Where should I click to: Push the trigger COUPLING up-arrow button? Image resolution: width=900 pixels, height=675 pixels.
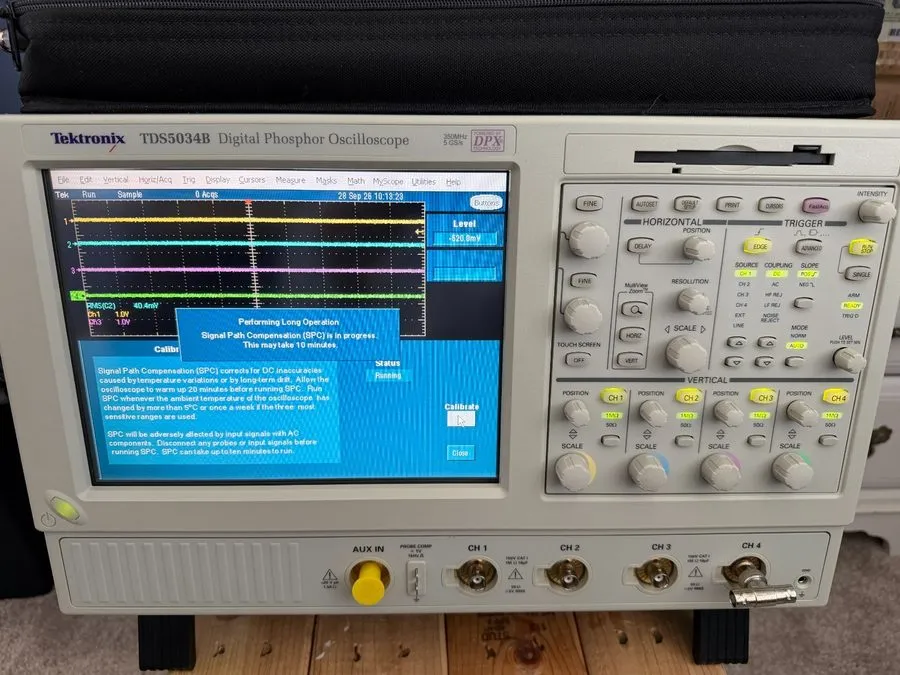tap(766, 343)
